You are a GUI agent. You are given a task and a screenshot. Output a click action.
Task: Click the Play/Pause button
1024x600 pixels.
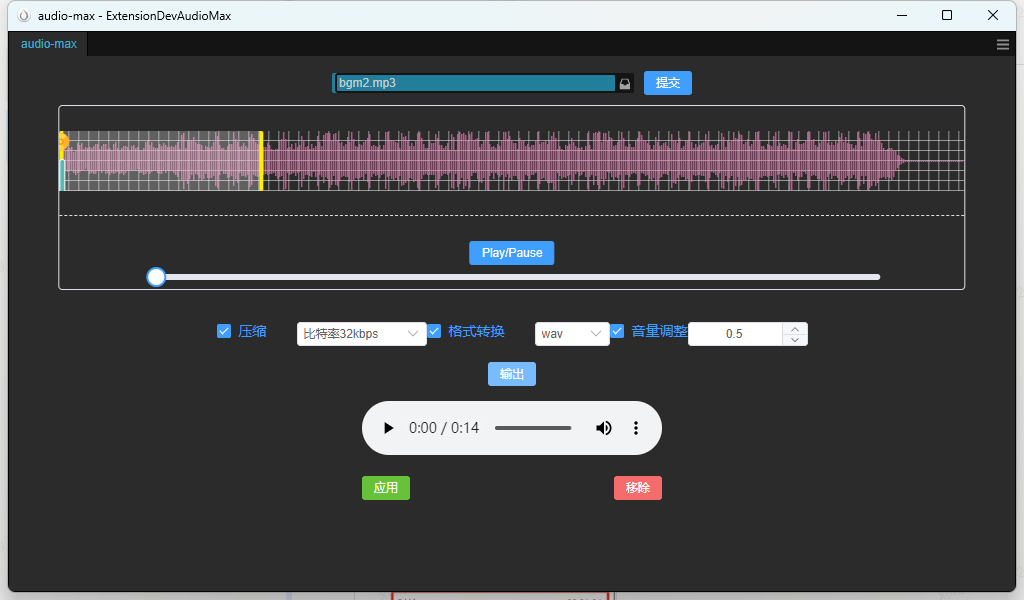pyautogui.click(x=511, y=253)
